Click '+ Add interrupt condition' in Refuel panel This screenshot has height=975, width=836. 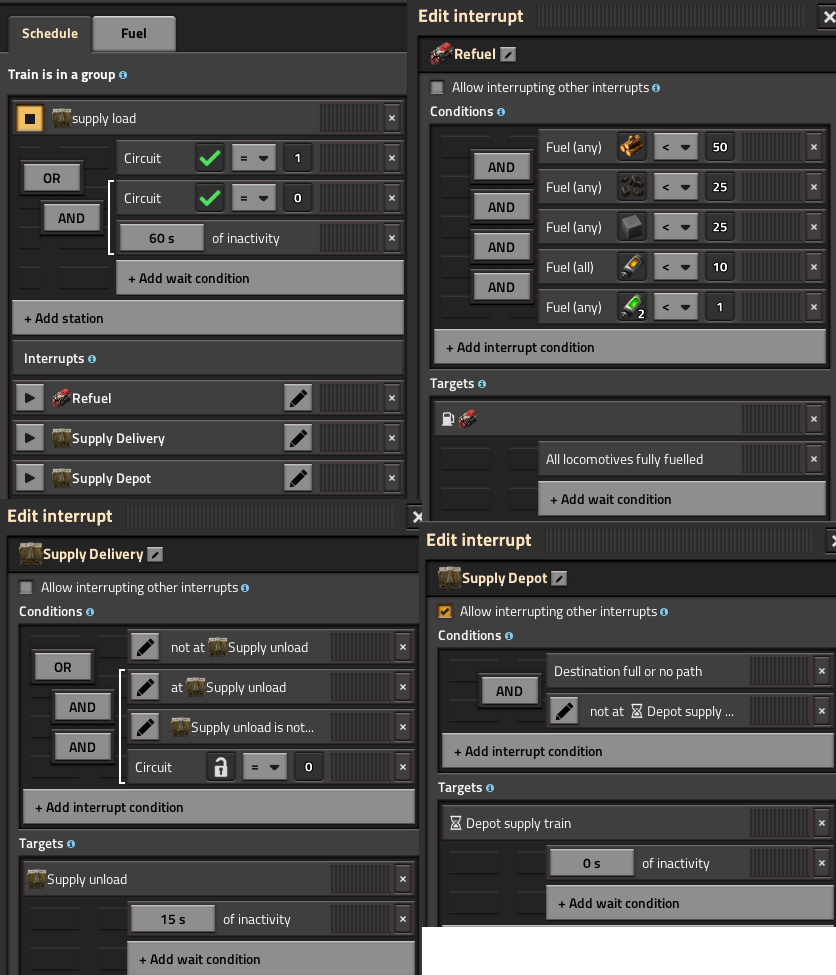pyautogui.click(x=630, y=347)
